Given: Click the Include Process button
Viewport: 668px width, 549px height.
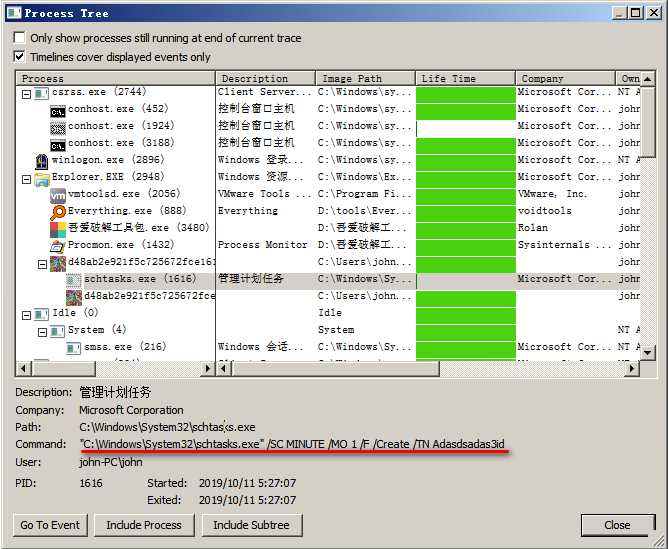Looking at the screenshot, I should pyautogui.click(x=144, y=525).
